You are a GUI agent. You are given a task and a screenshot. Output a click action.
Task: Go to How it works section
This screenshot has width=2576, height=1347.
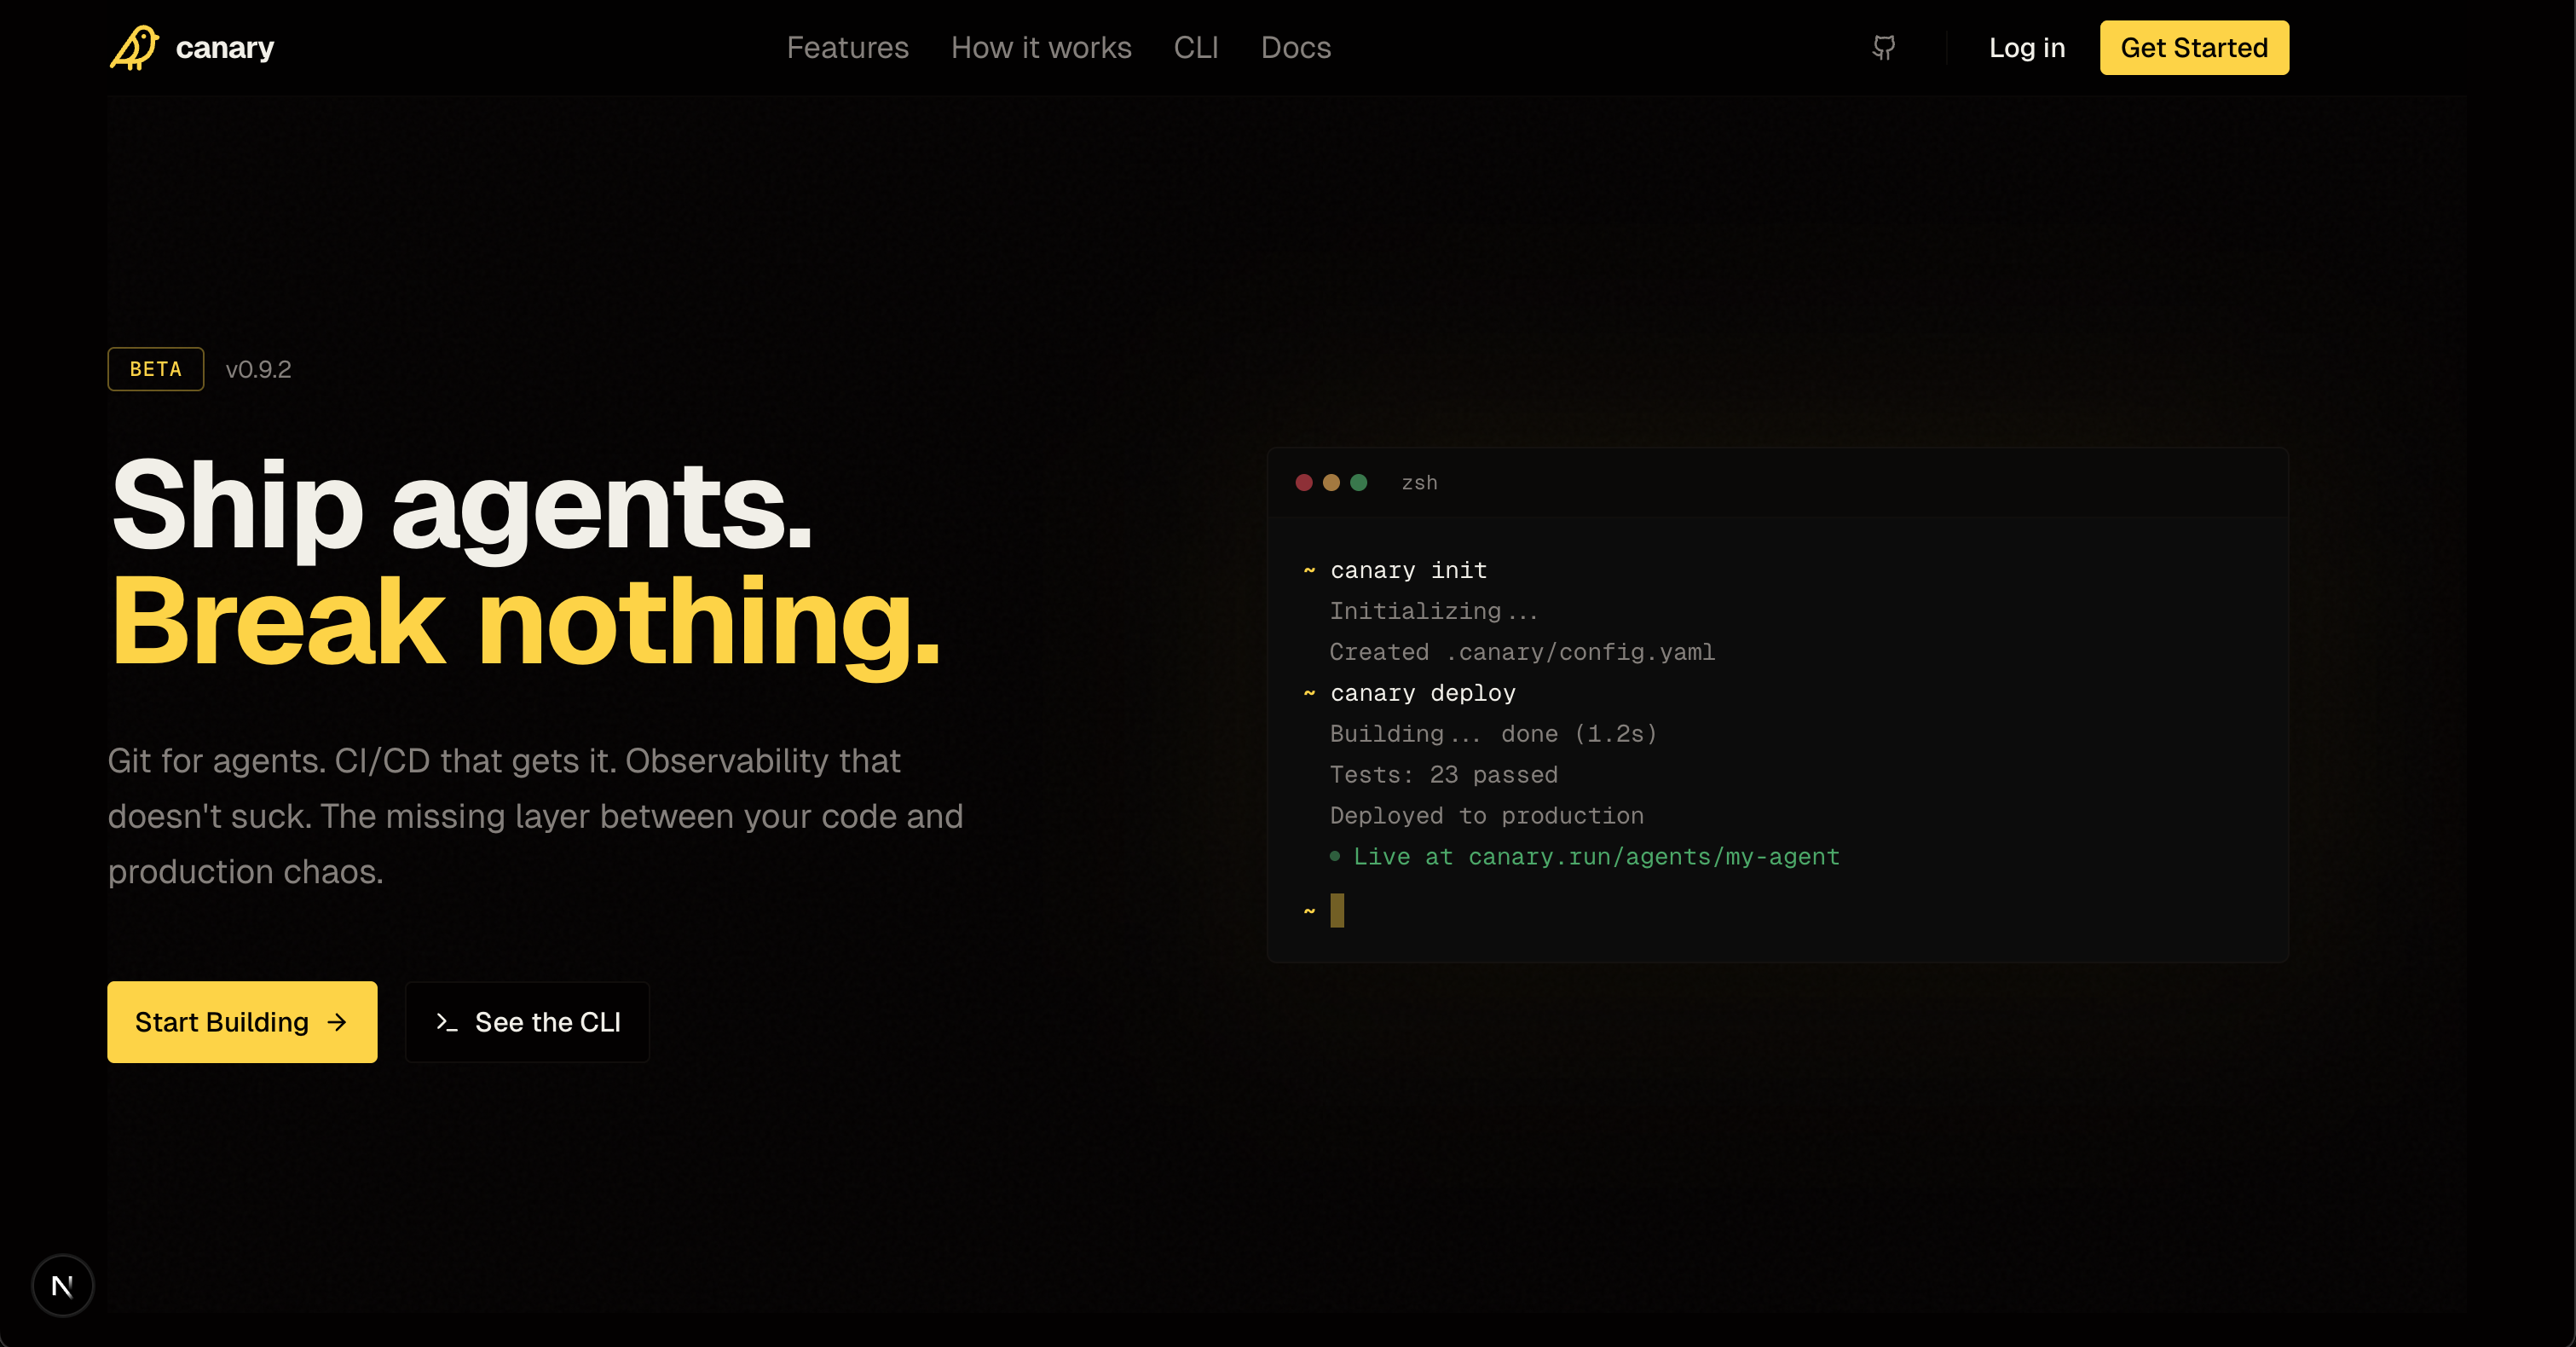(1040, 48)
